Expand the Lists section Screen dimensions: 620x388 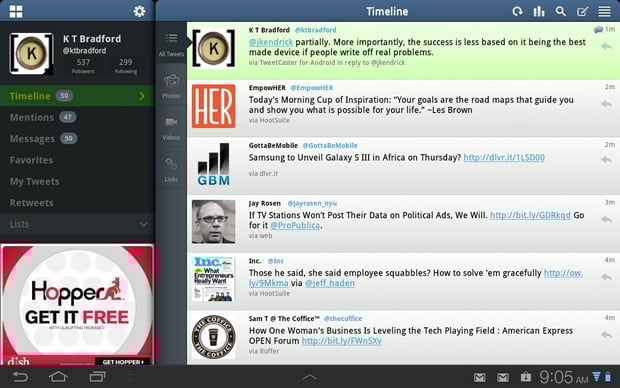(x=77, y=224)
